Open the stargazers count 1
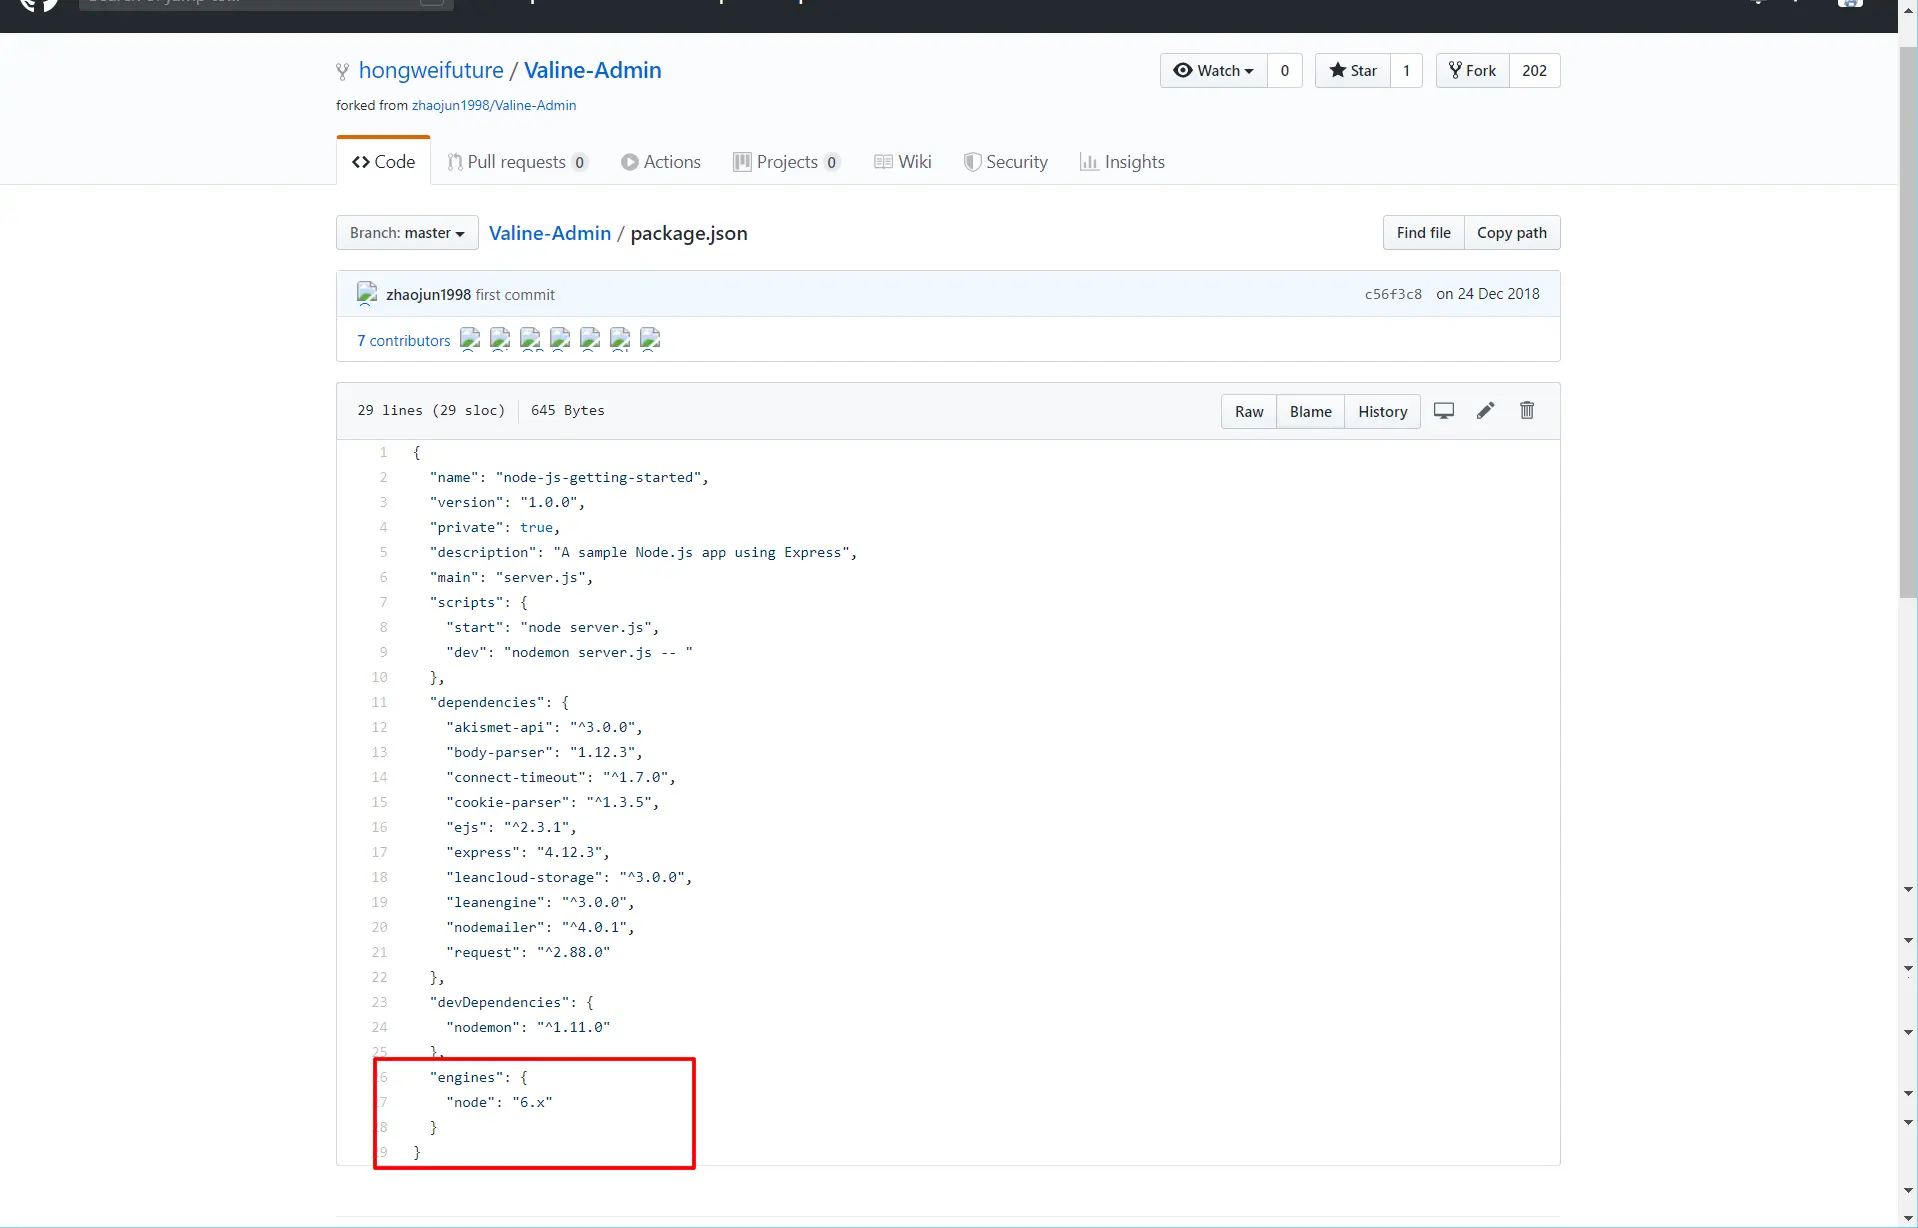 (x=1406, y=71)
